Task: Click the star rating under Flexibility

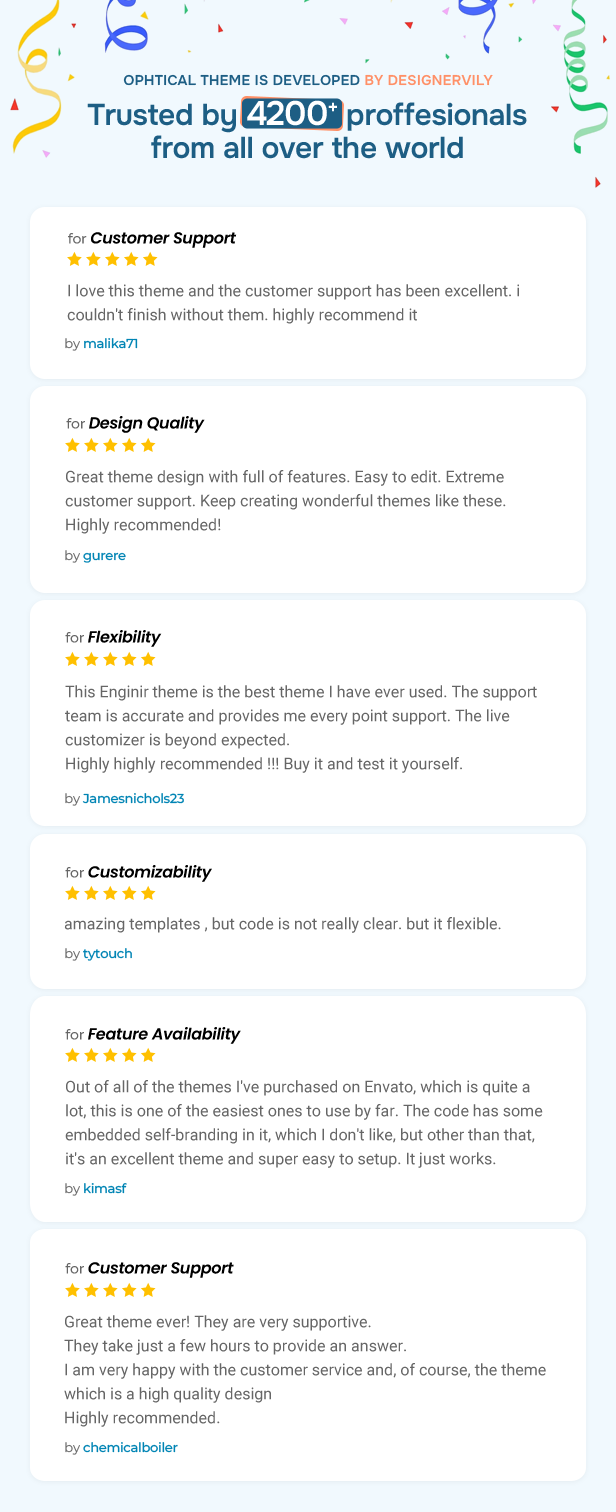Action: point(111,659)
